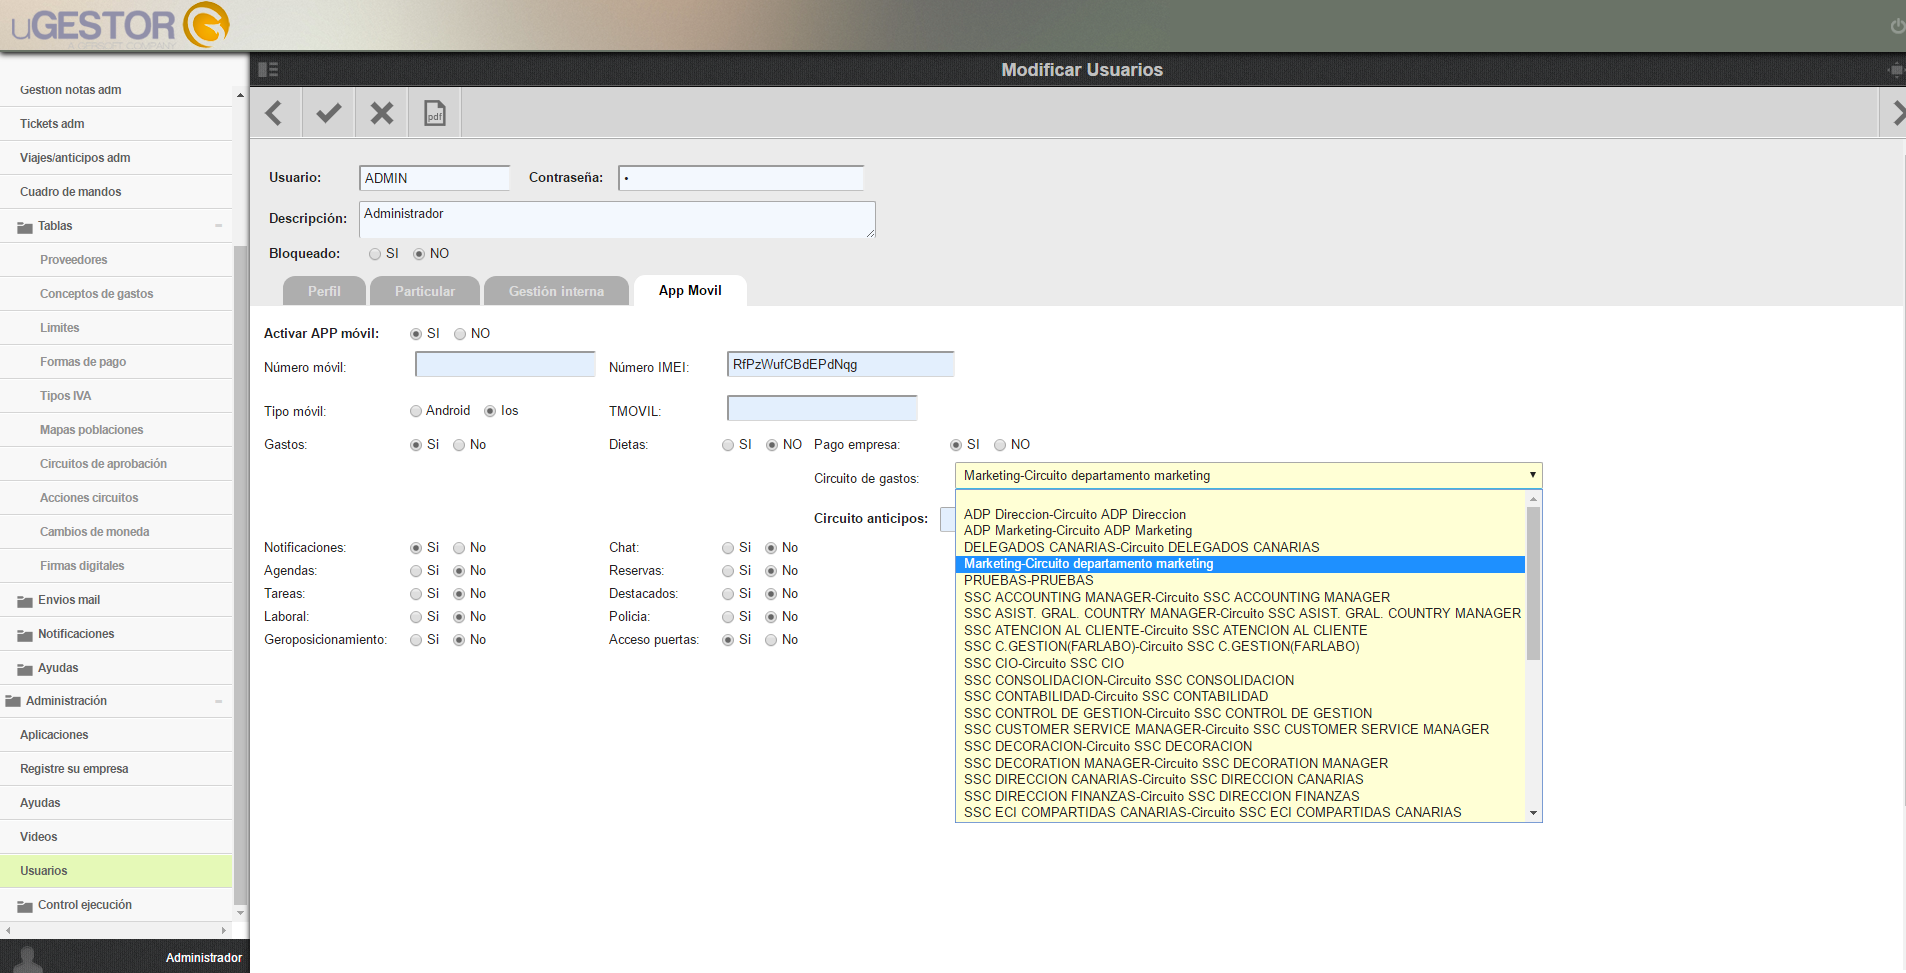
Task: Choose DELEGADOS CANARIAS circuit option
Action: click(1240, 547)
